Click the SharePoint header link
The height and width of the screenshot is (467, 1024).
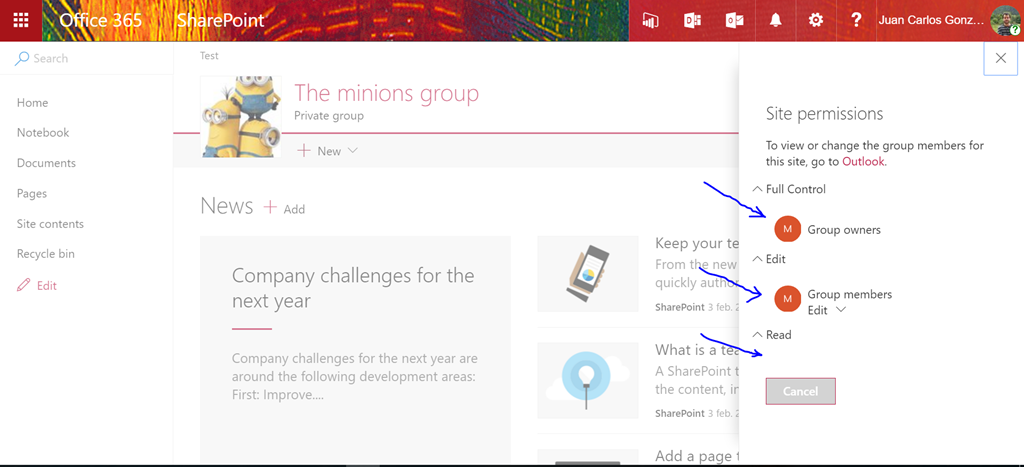[221, 20]
